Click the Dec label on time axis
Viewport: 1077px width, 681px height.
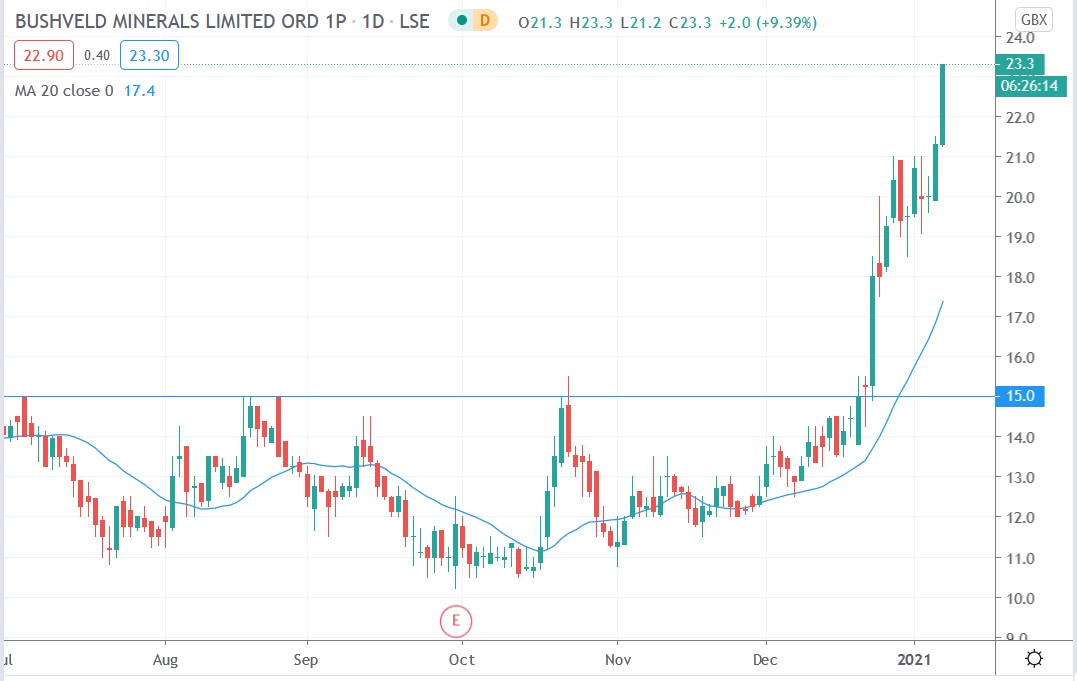pos(765,660)
